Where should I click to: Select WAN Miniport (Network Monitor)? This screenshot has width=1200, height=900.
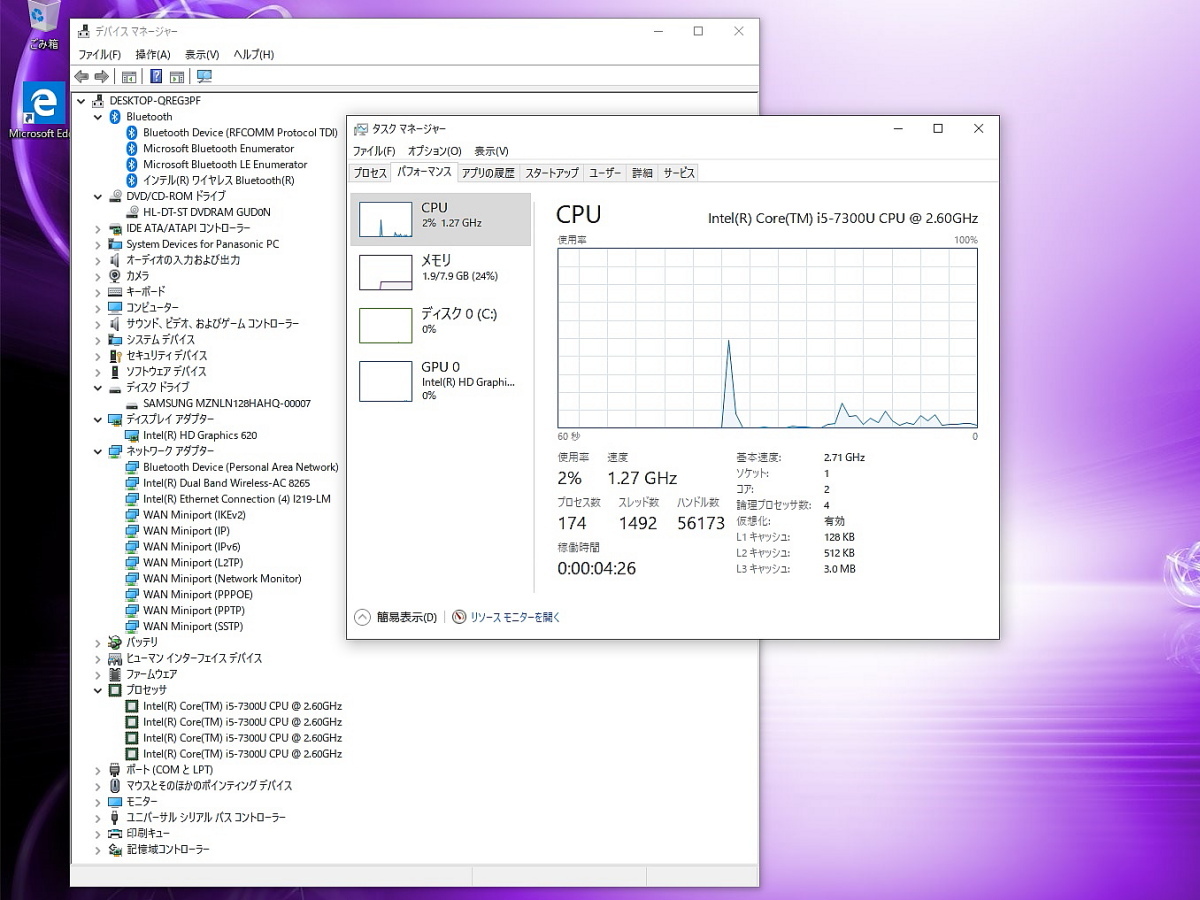[x=222, y=579]
